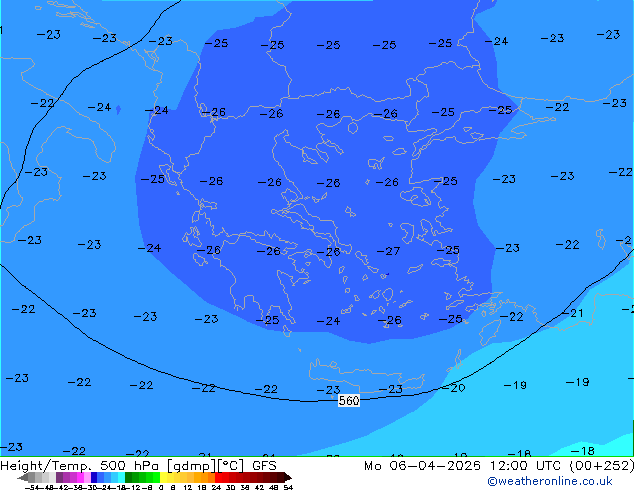Click the 'Height/Temp. 500 hPa' chart title
Screen dimensions: 634x490
coord(81,466)
